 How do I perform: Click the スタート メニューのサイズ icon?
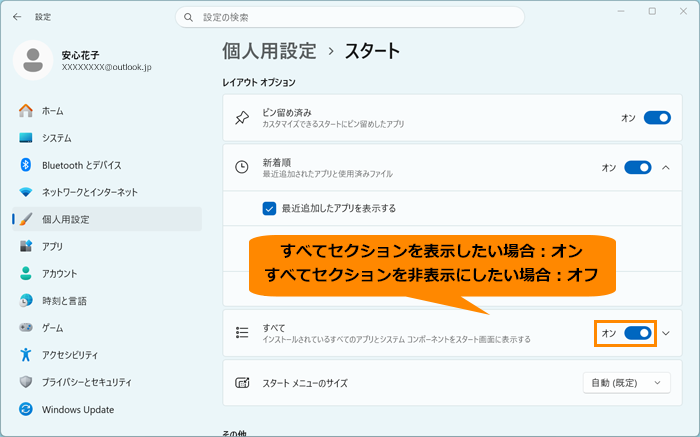(x=242, y=383)
